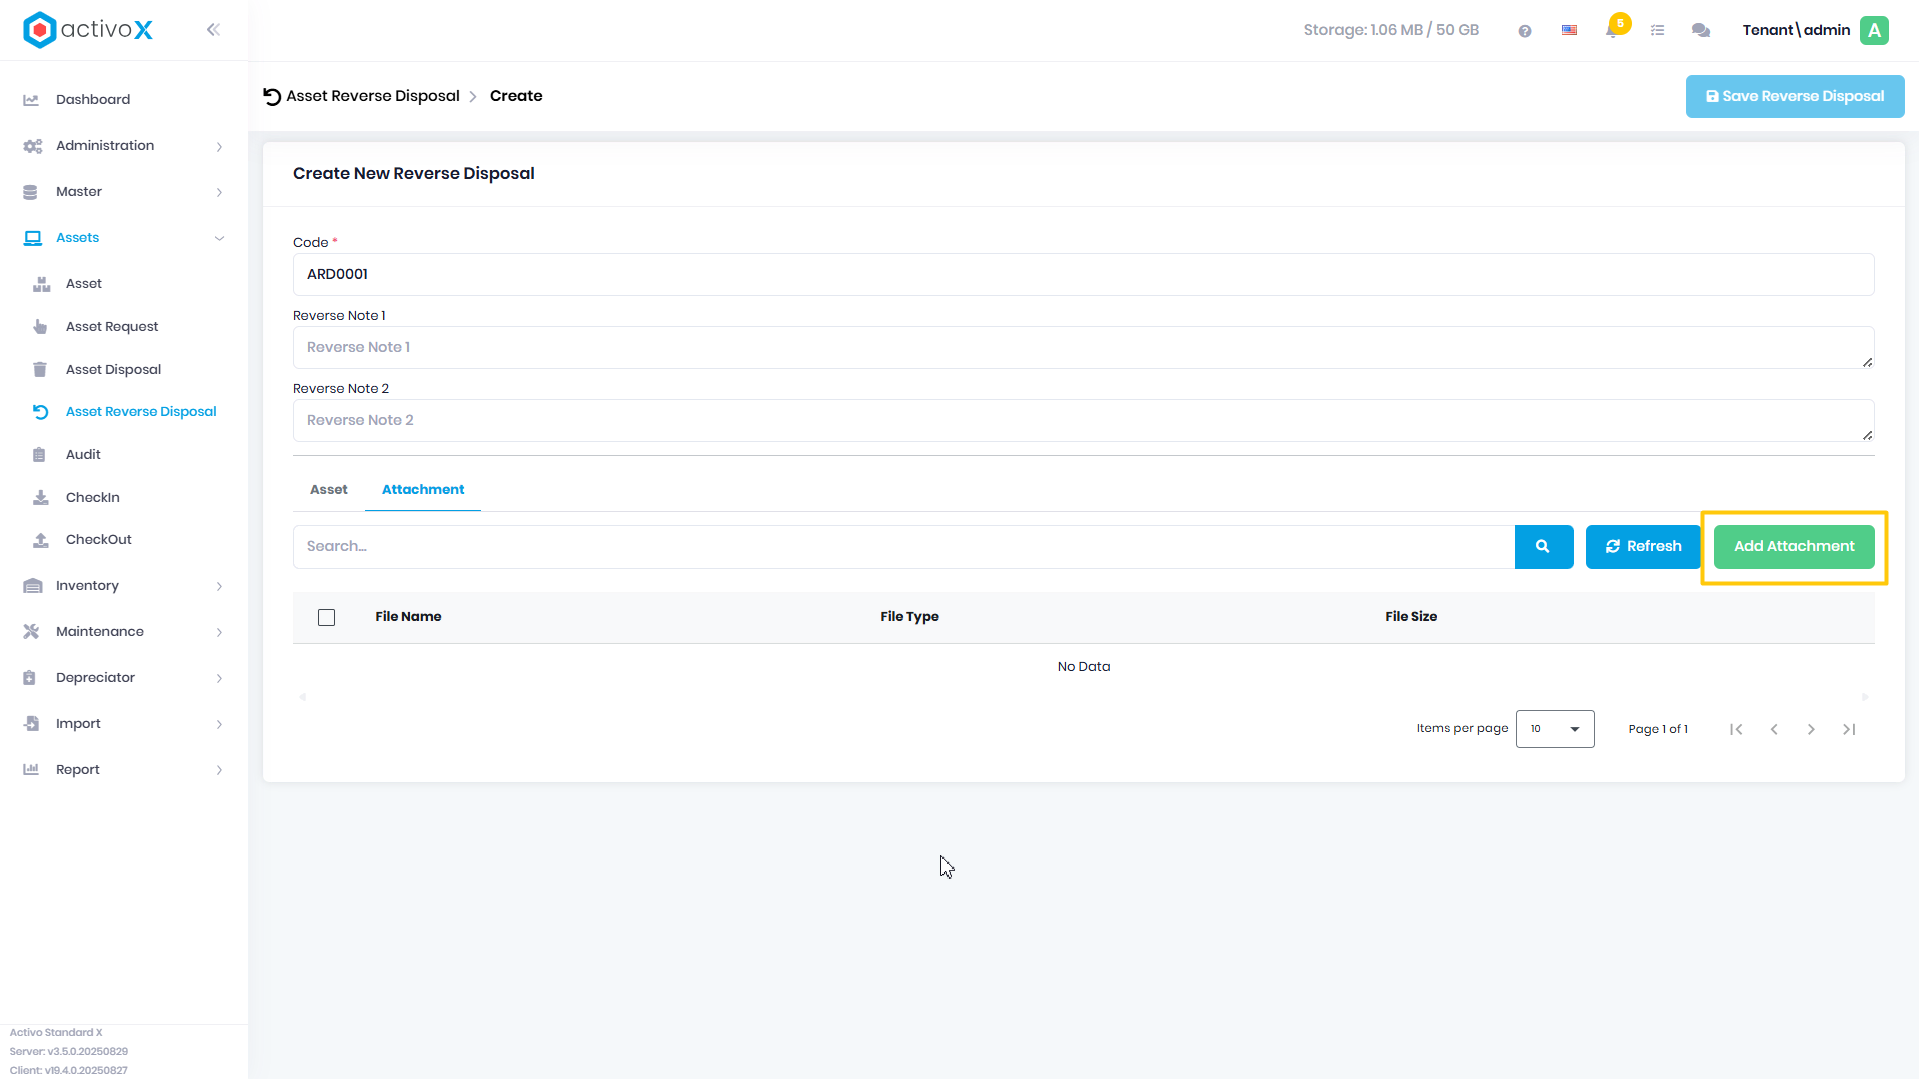Click the CheckIn download icon
The height and width of the screenshot is (1079, 1919).
(x=41, y=498)
